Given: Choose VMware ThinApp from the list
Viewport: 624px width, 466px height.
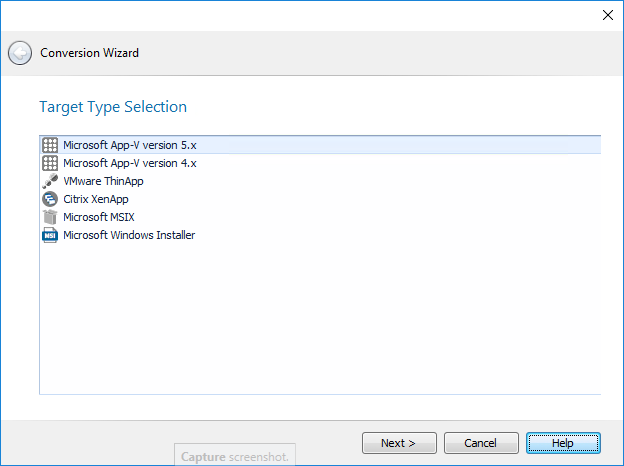Looking at the screenshot, I should [104, 181].
